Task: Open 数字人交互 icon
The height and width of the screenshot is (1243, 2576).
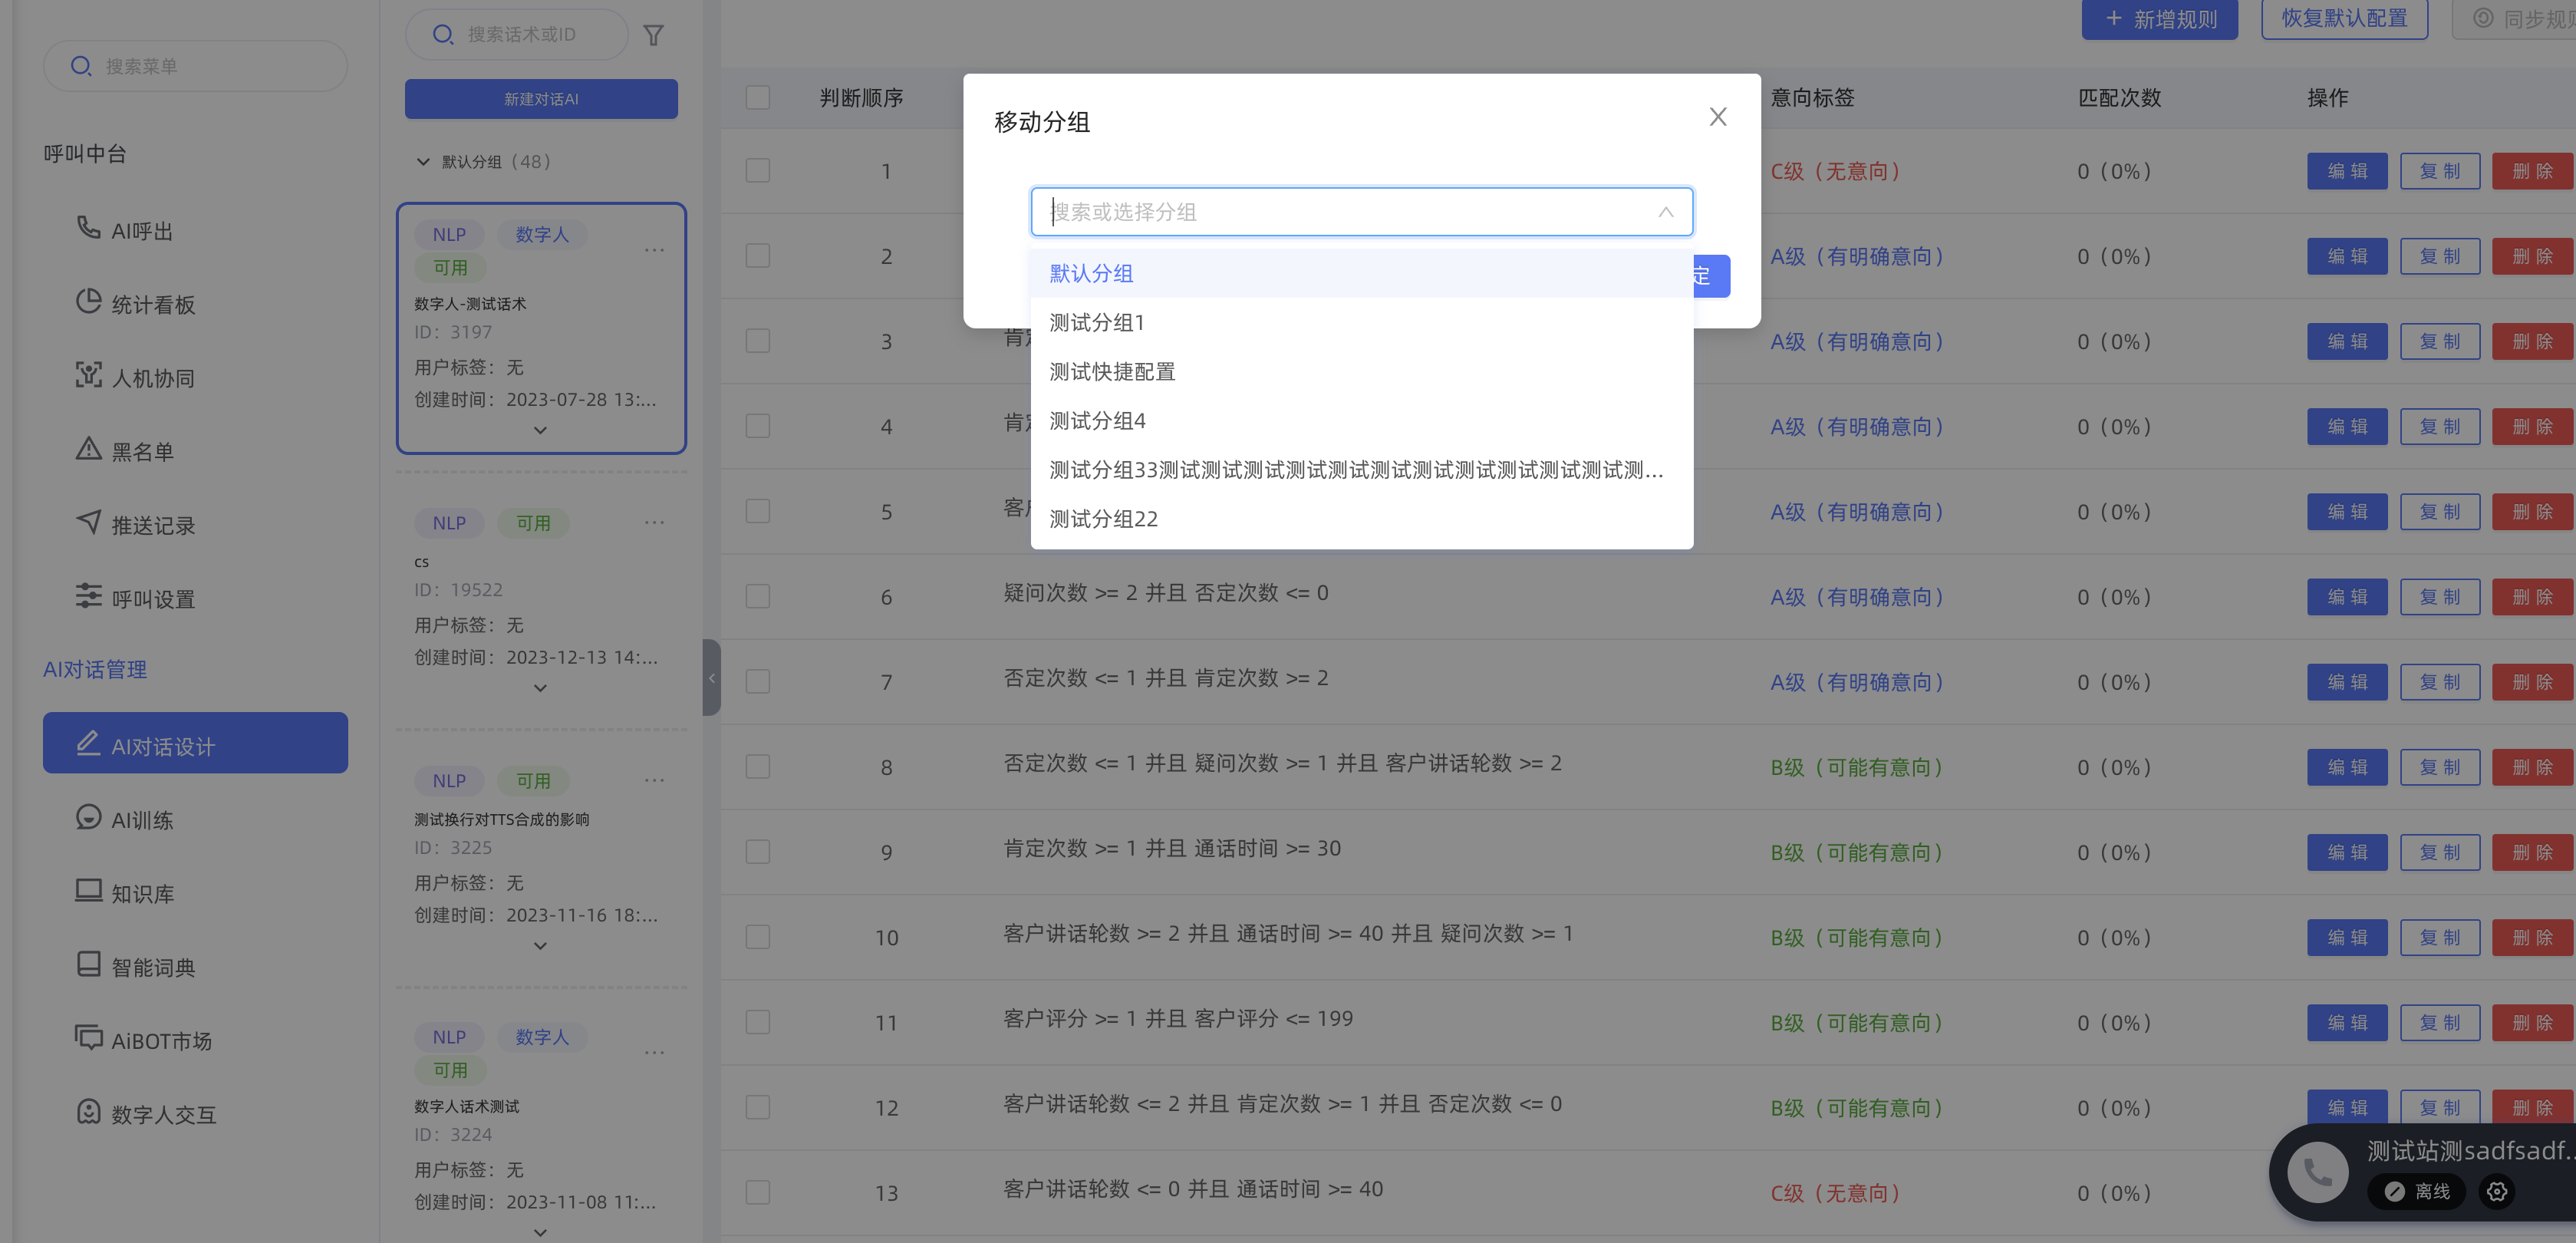Action: [88, 1111]
